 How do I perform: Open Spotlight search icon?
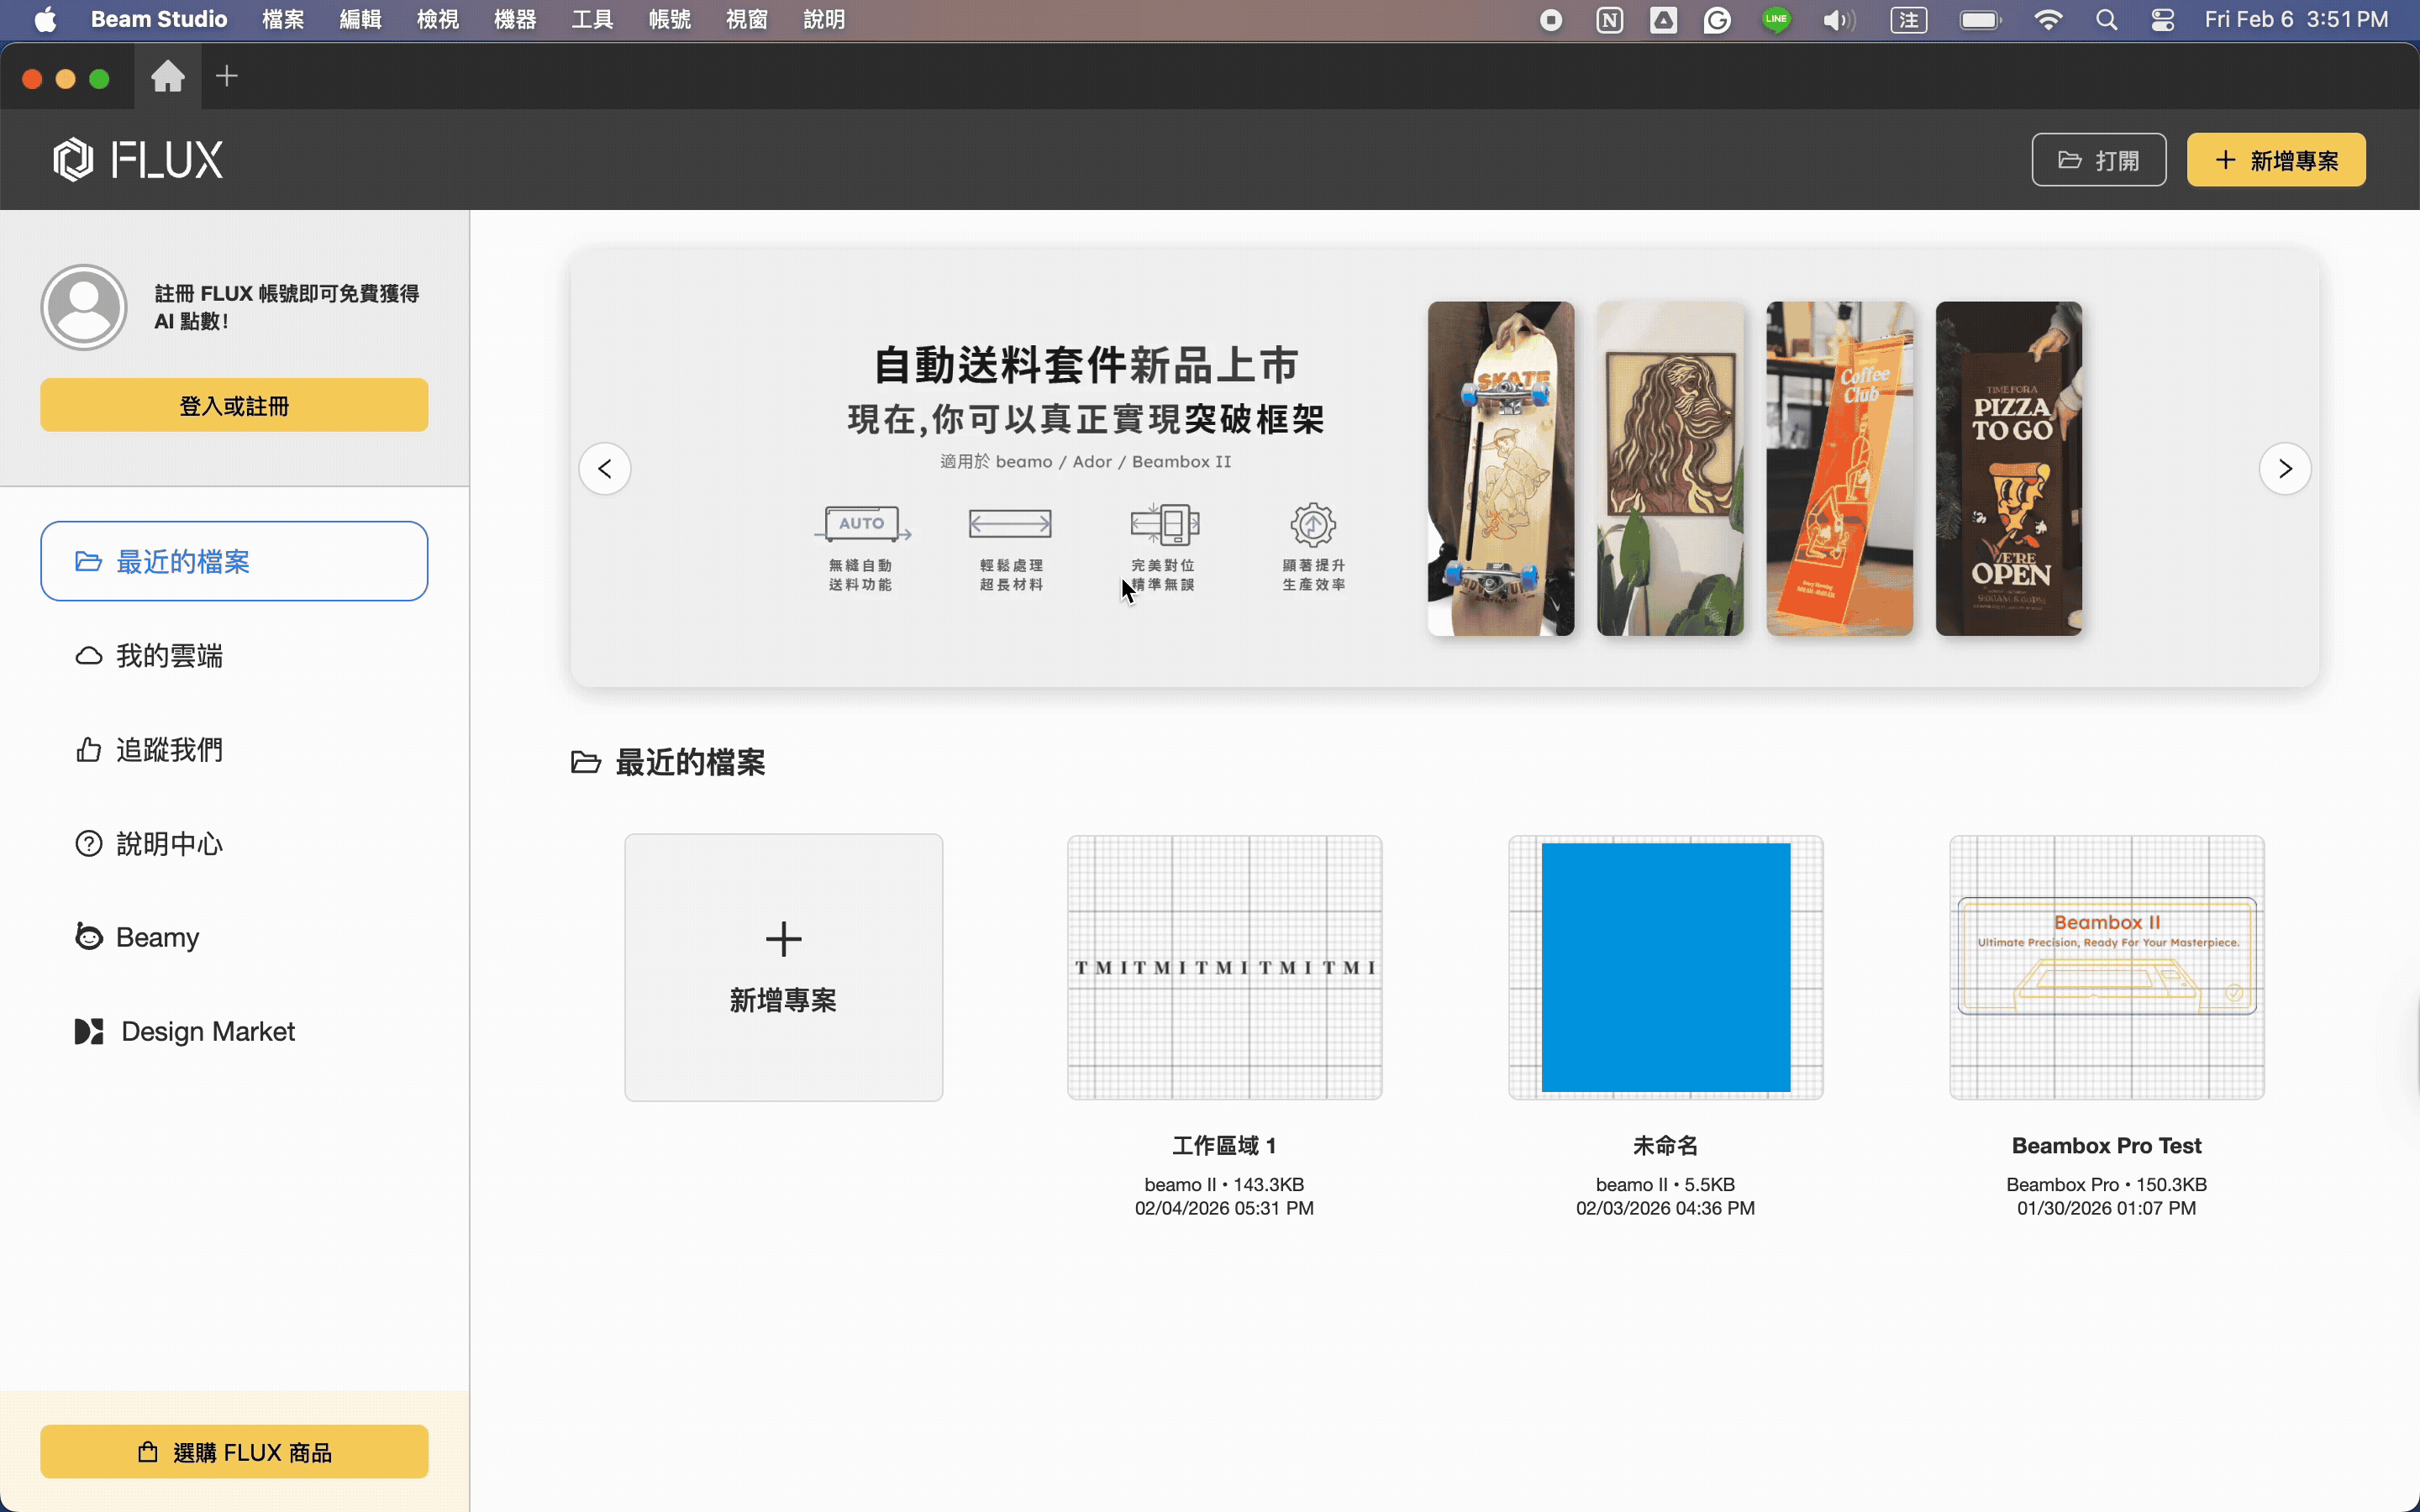pyautogui.click(x=2106, y=20)
